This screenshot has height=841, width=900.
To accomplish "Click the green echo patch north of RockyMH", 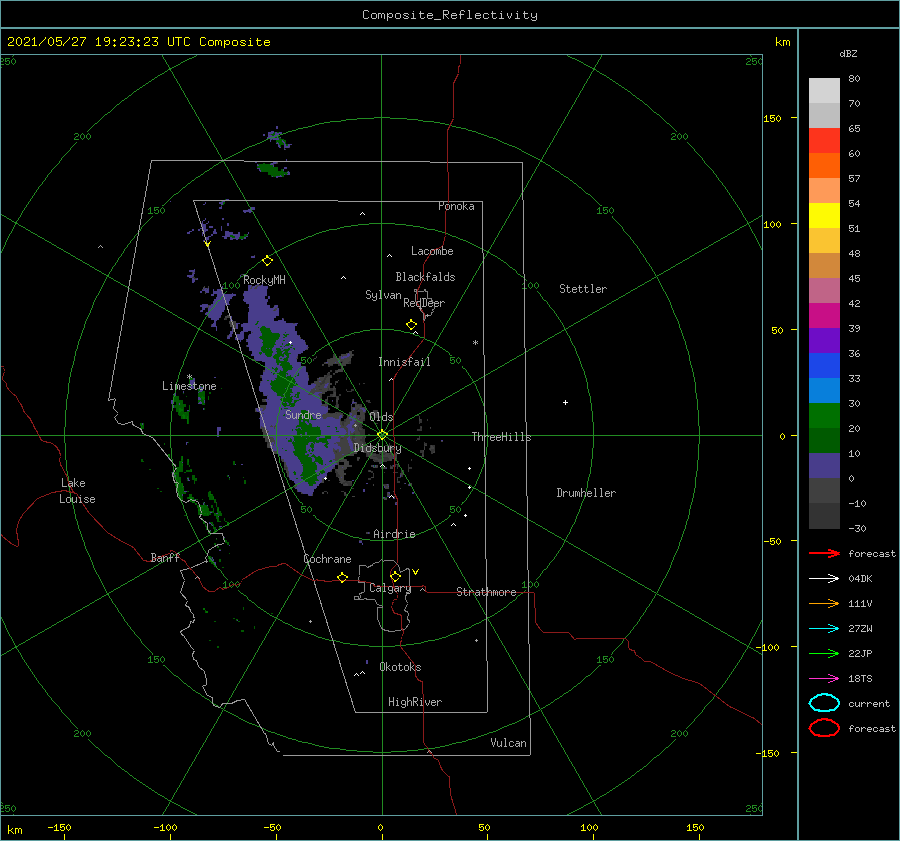I will (272, 169).
